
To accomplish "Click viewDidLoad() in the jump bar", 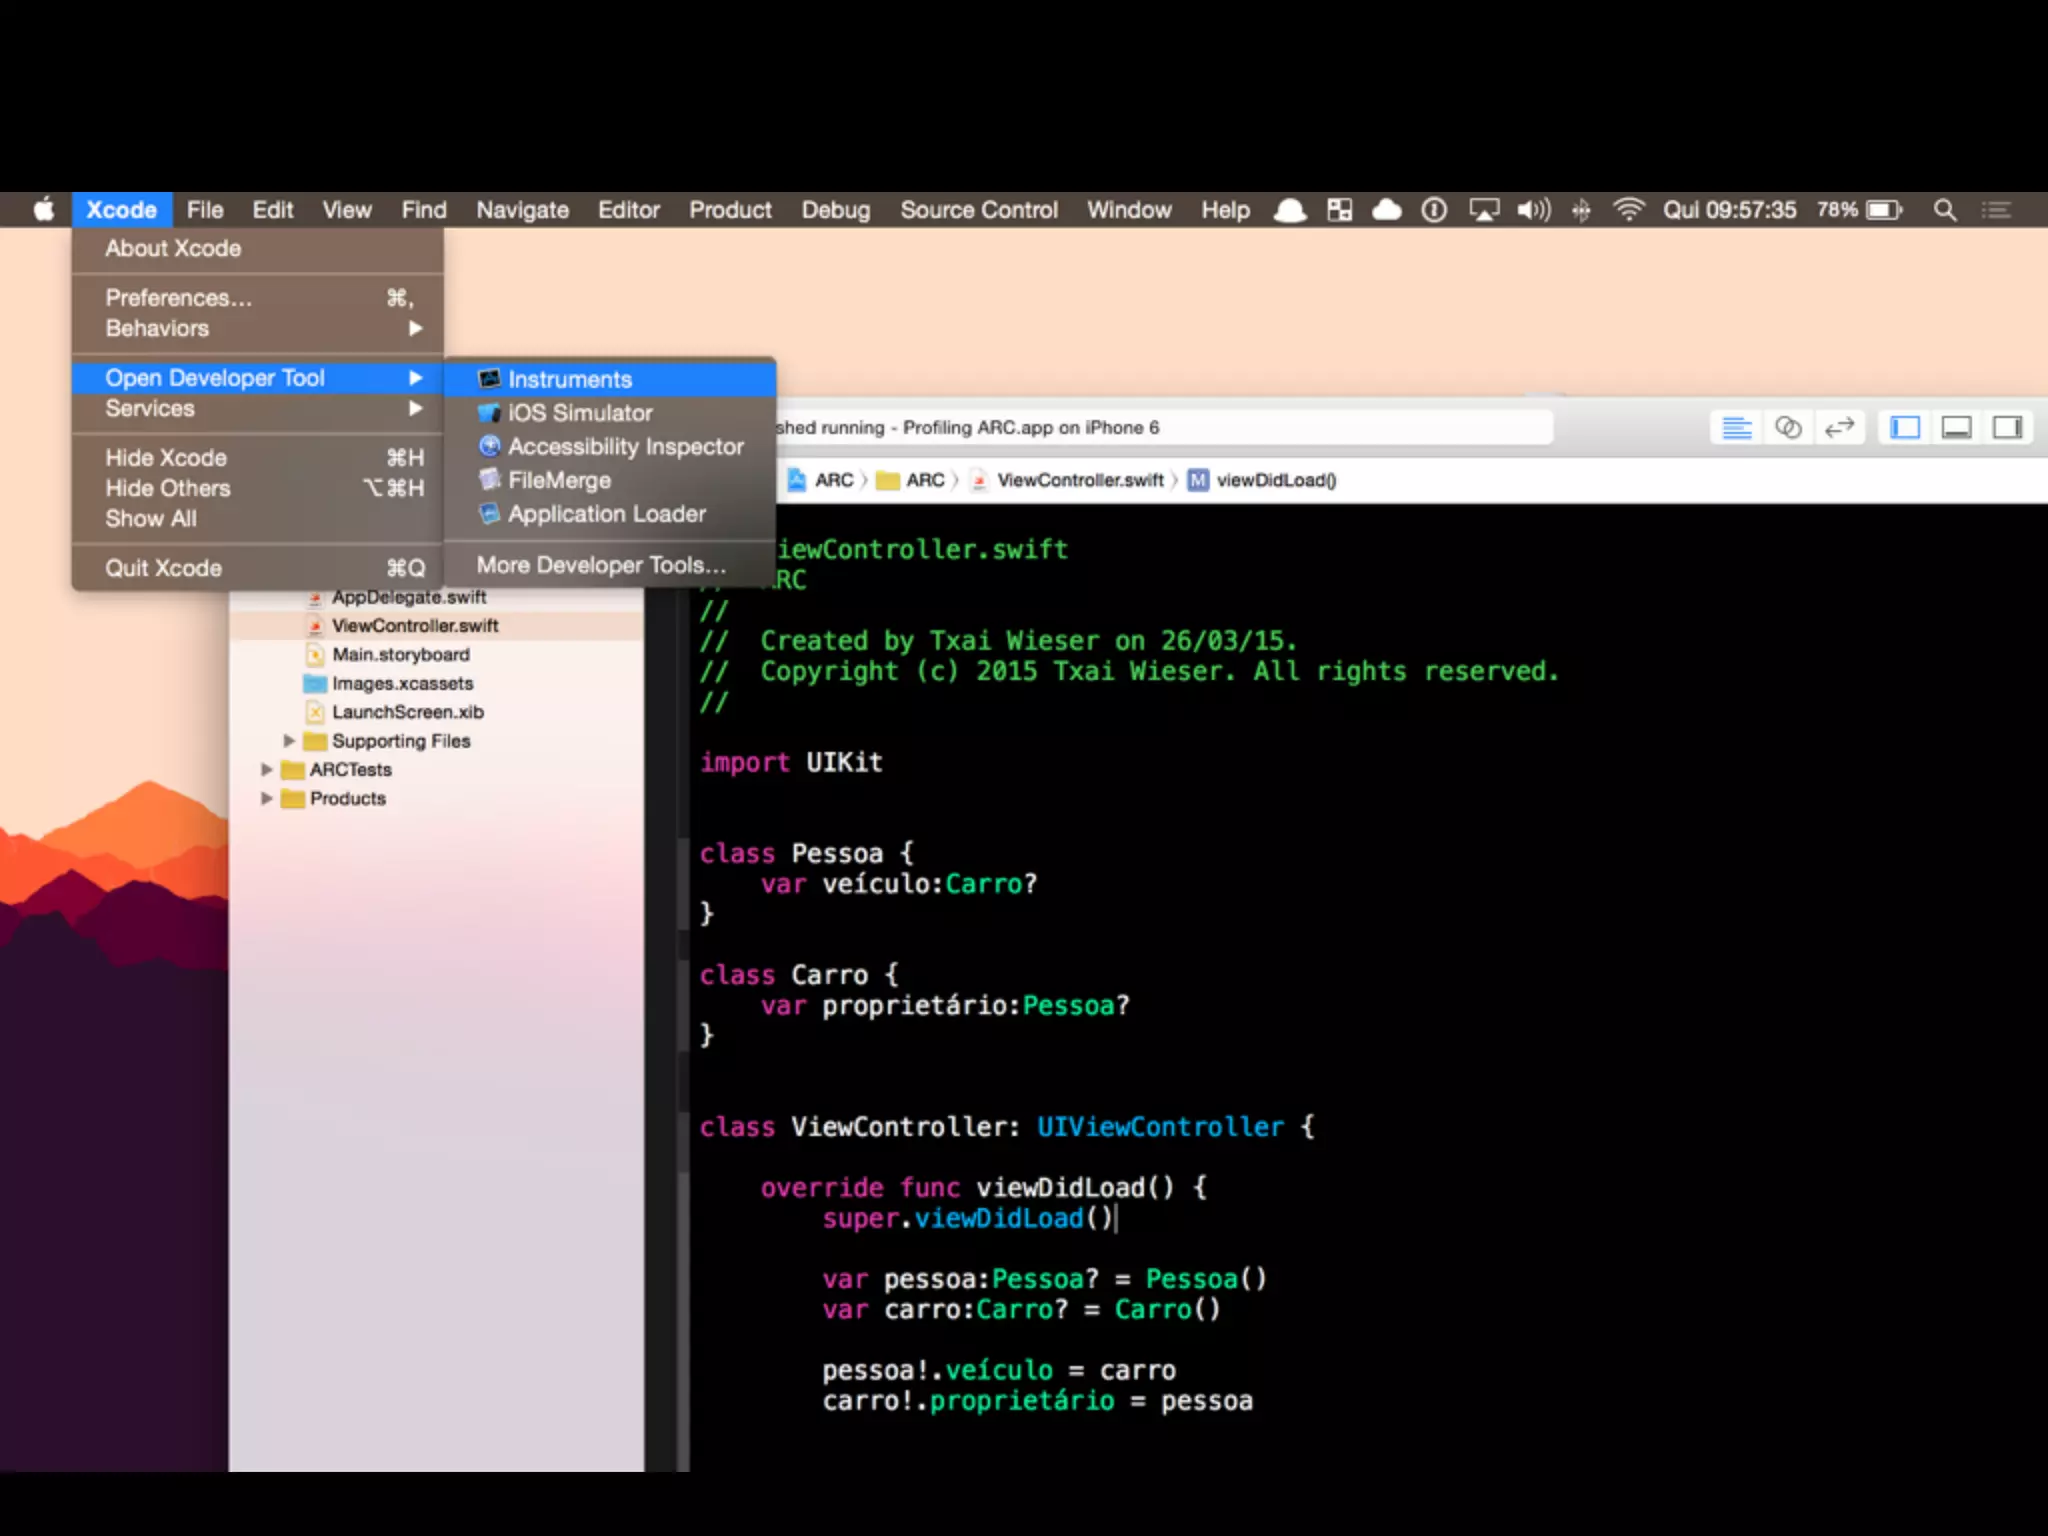I will click(x=1275, y=481).
